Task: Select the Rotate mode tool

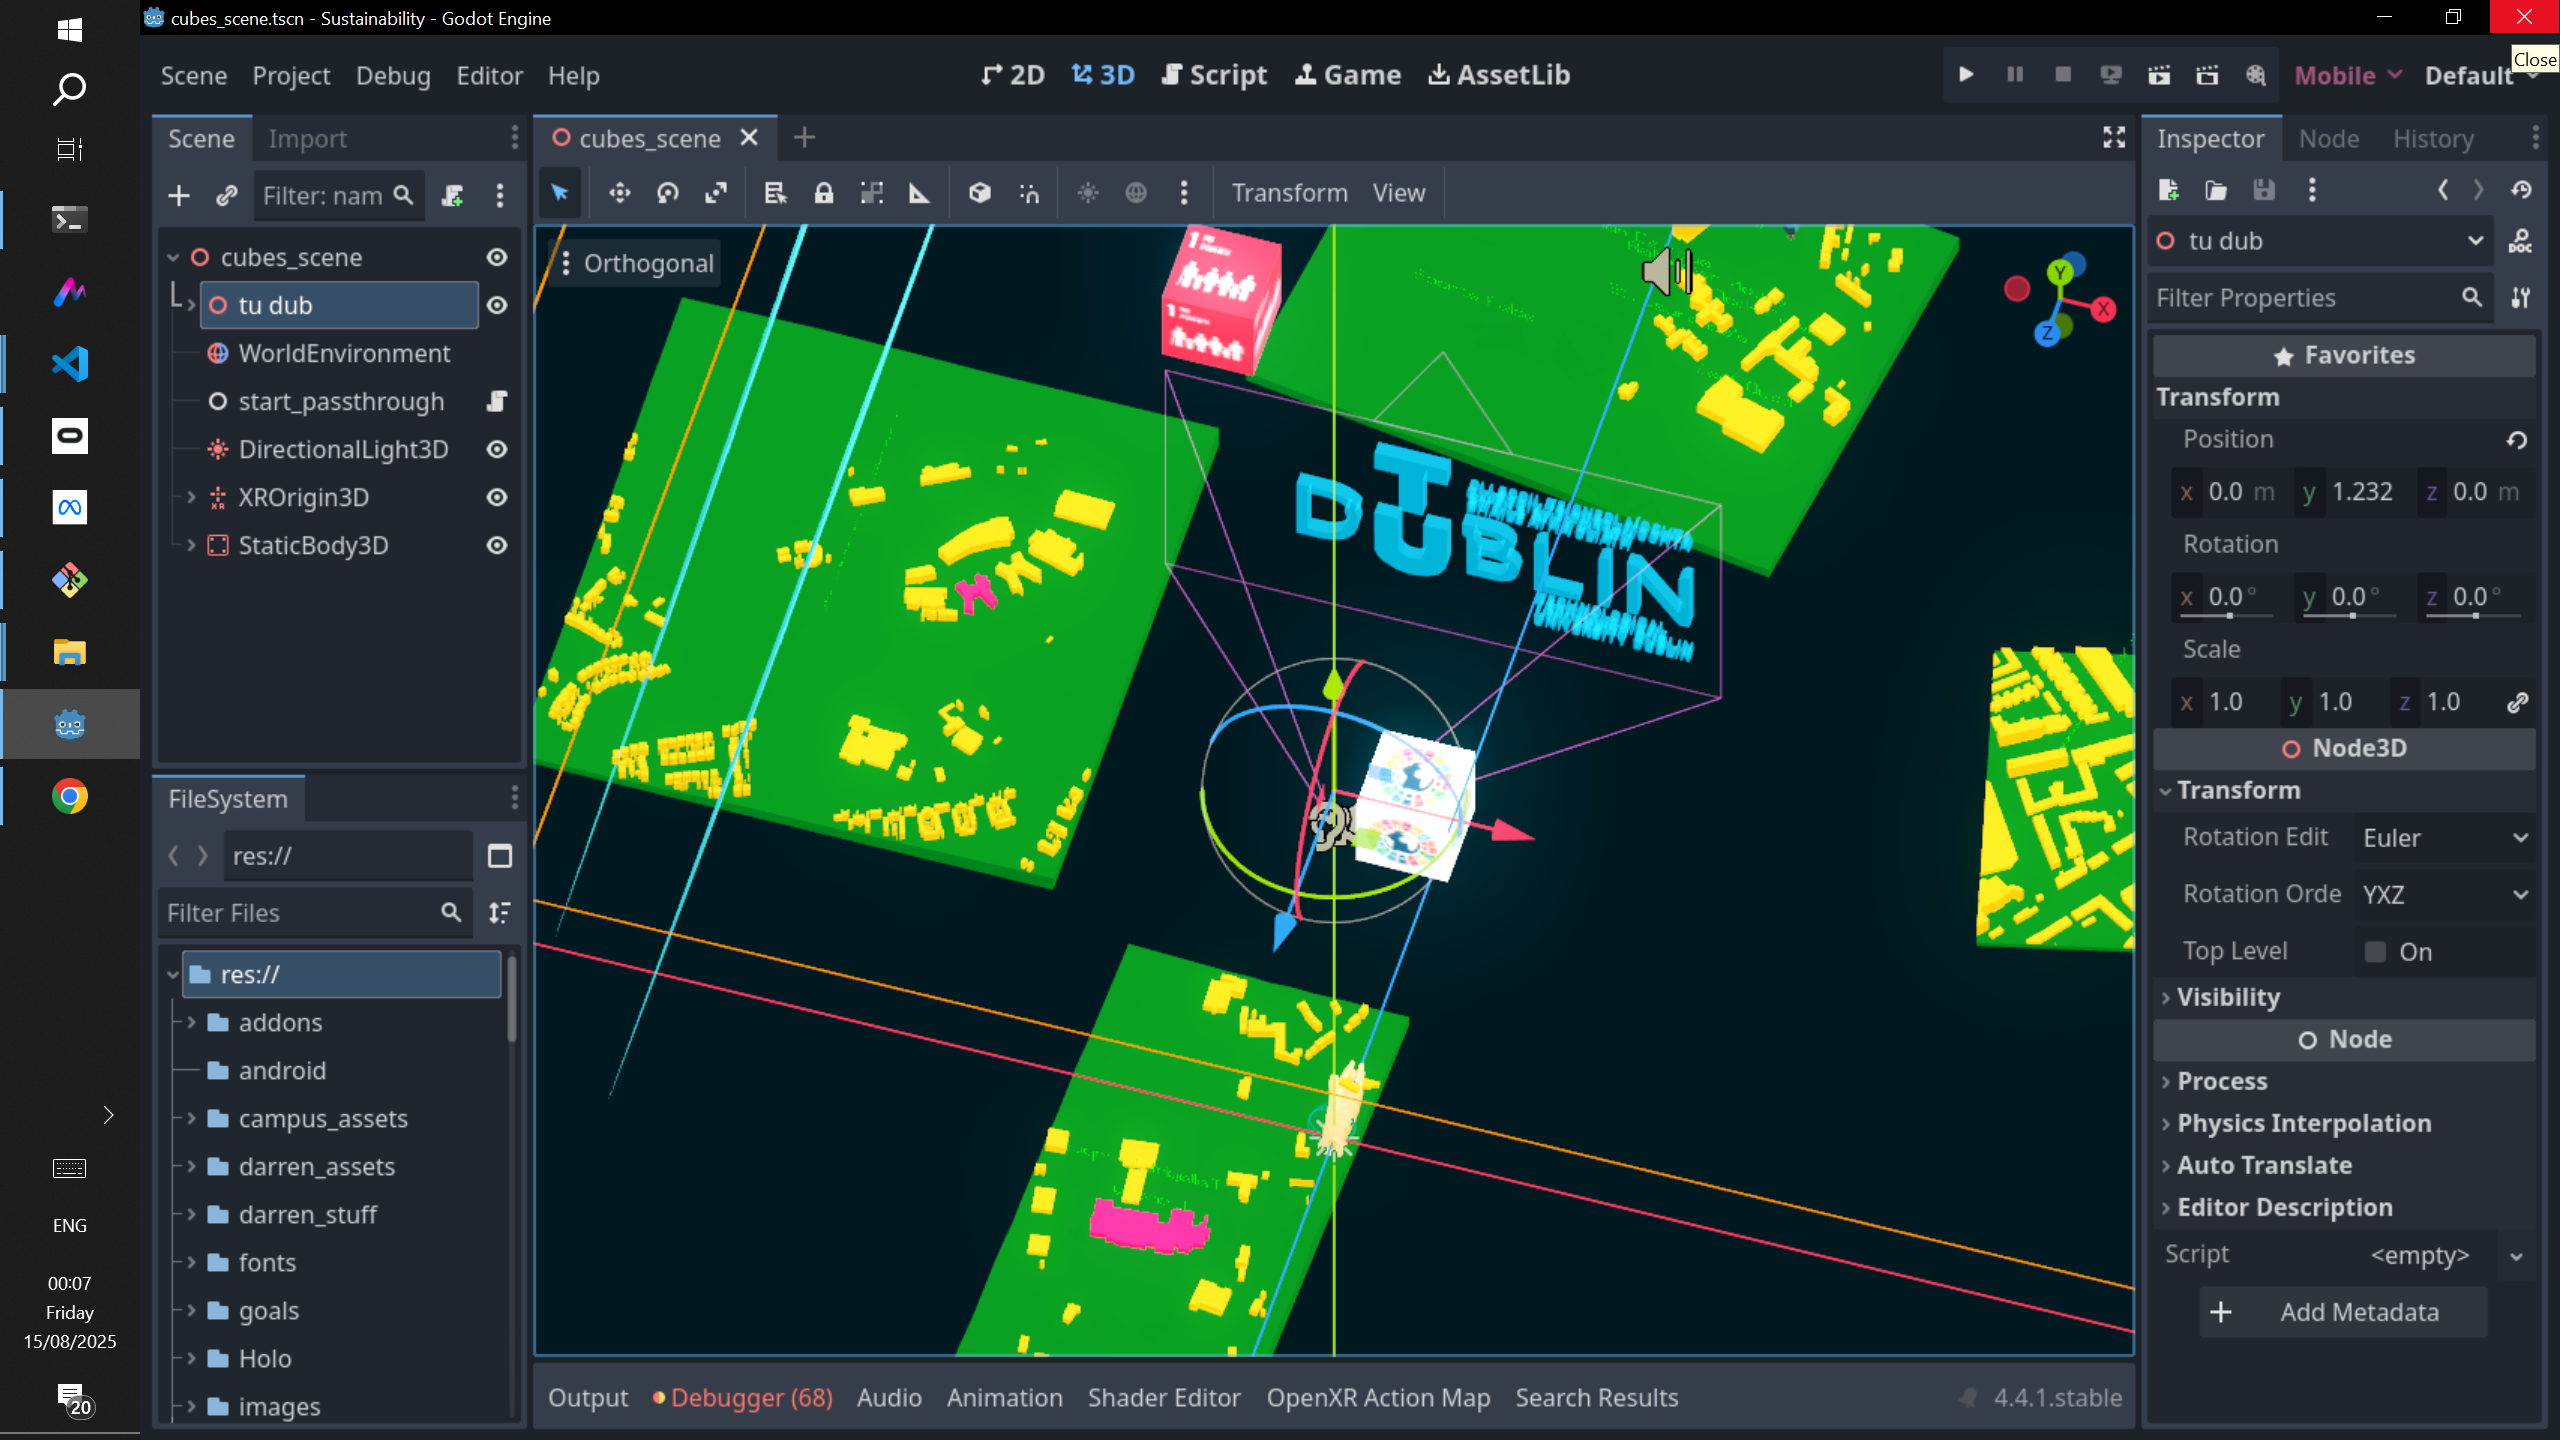Action: 668,193
